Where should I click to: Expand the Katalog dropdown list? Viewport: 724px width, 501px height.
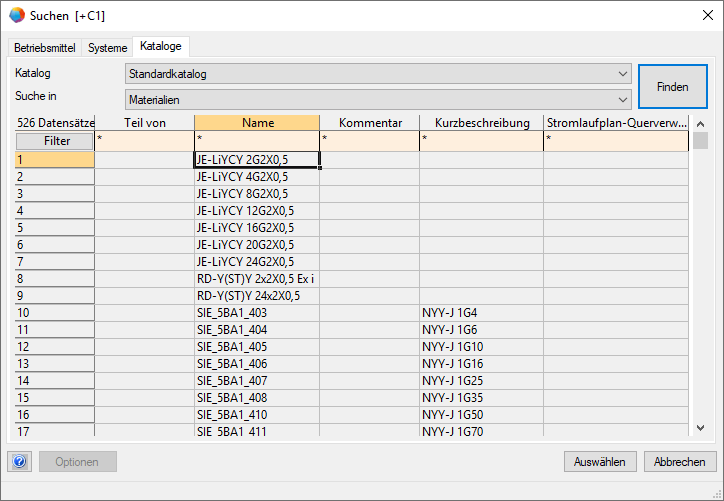point(623,74)
